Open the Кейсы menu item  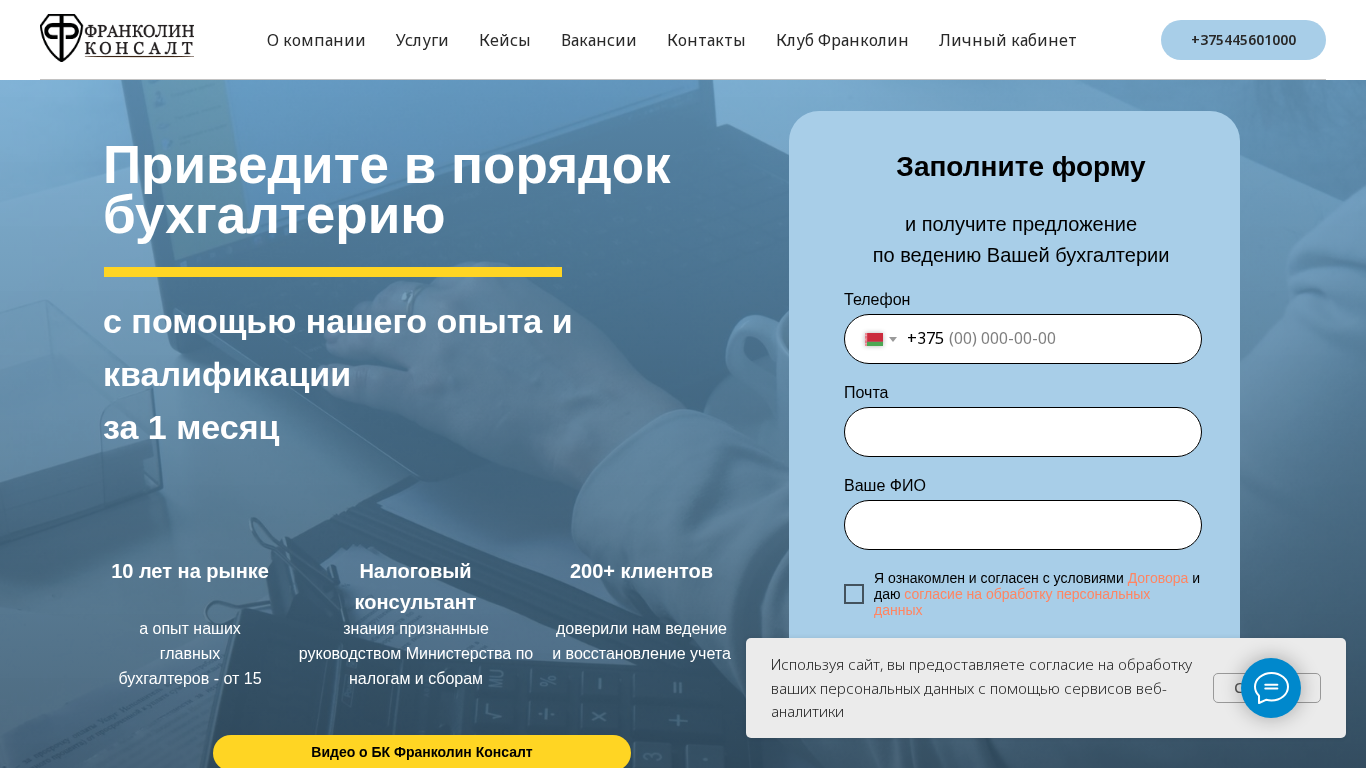pyautogui.click(x=505, y=40)
